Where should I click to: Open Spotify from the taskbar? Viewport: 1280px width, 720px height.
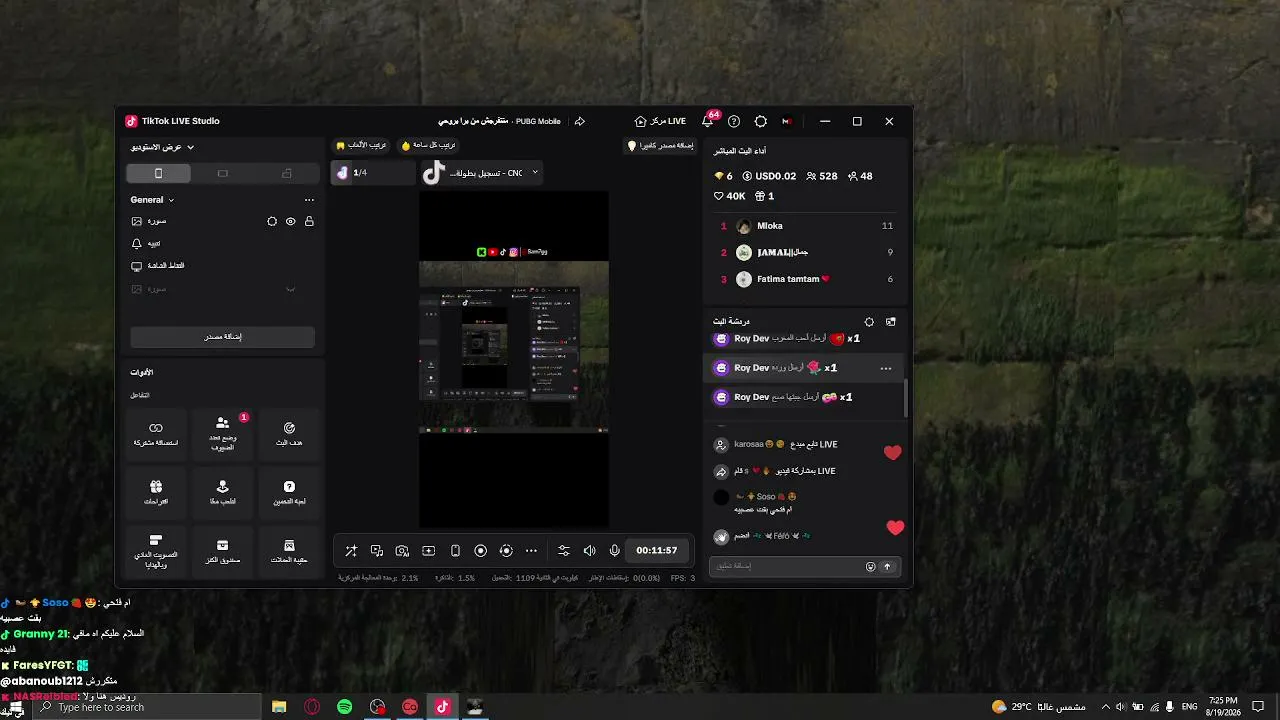coord(345,707)
